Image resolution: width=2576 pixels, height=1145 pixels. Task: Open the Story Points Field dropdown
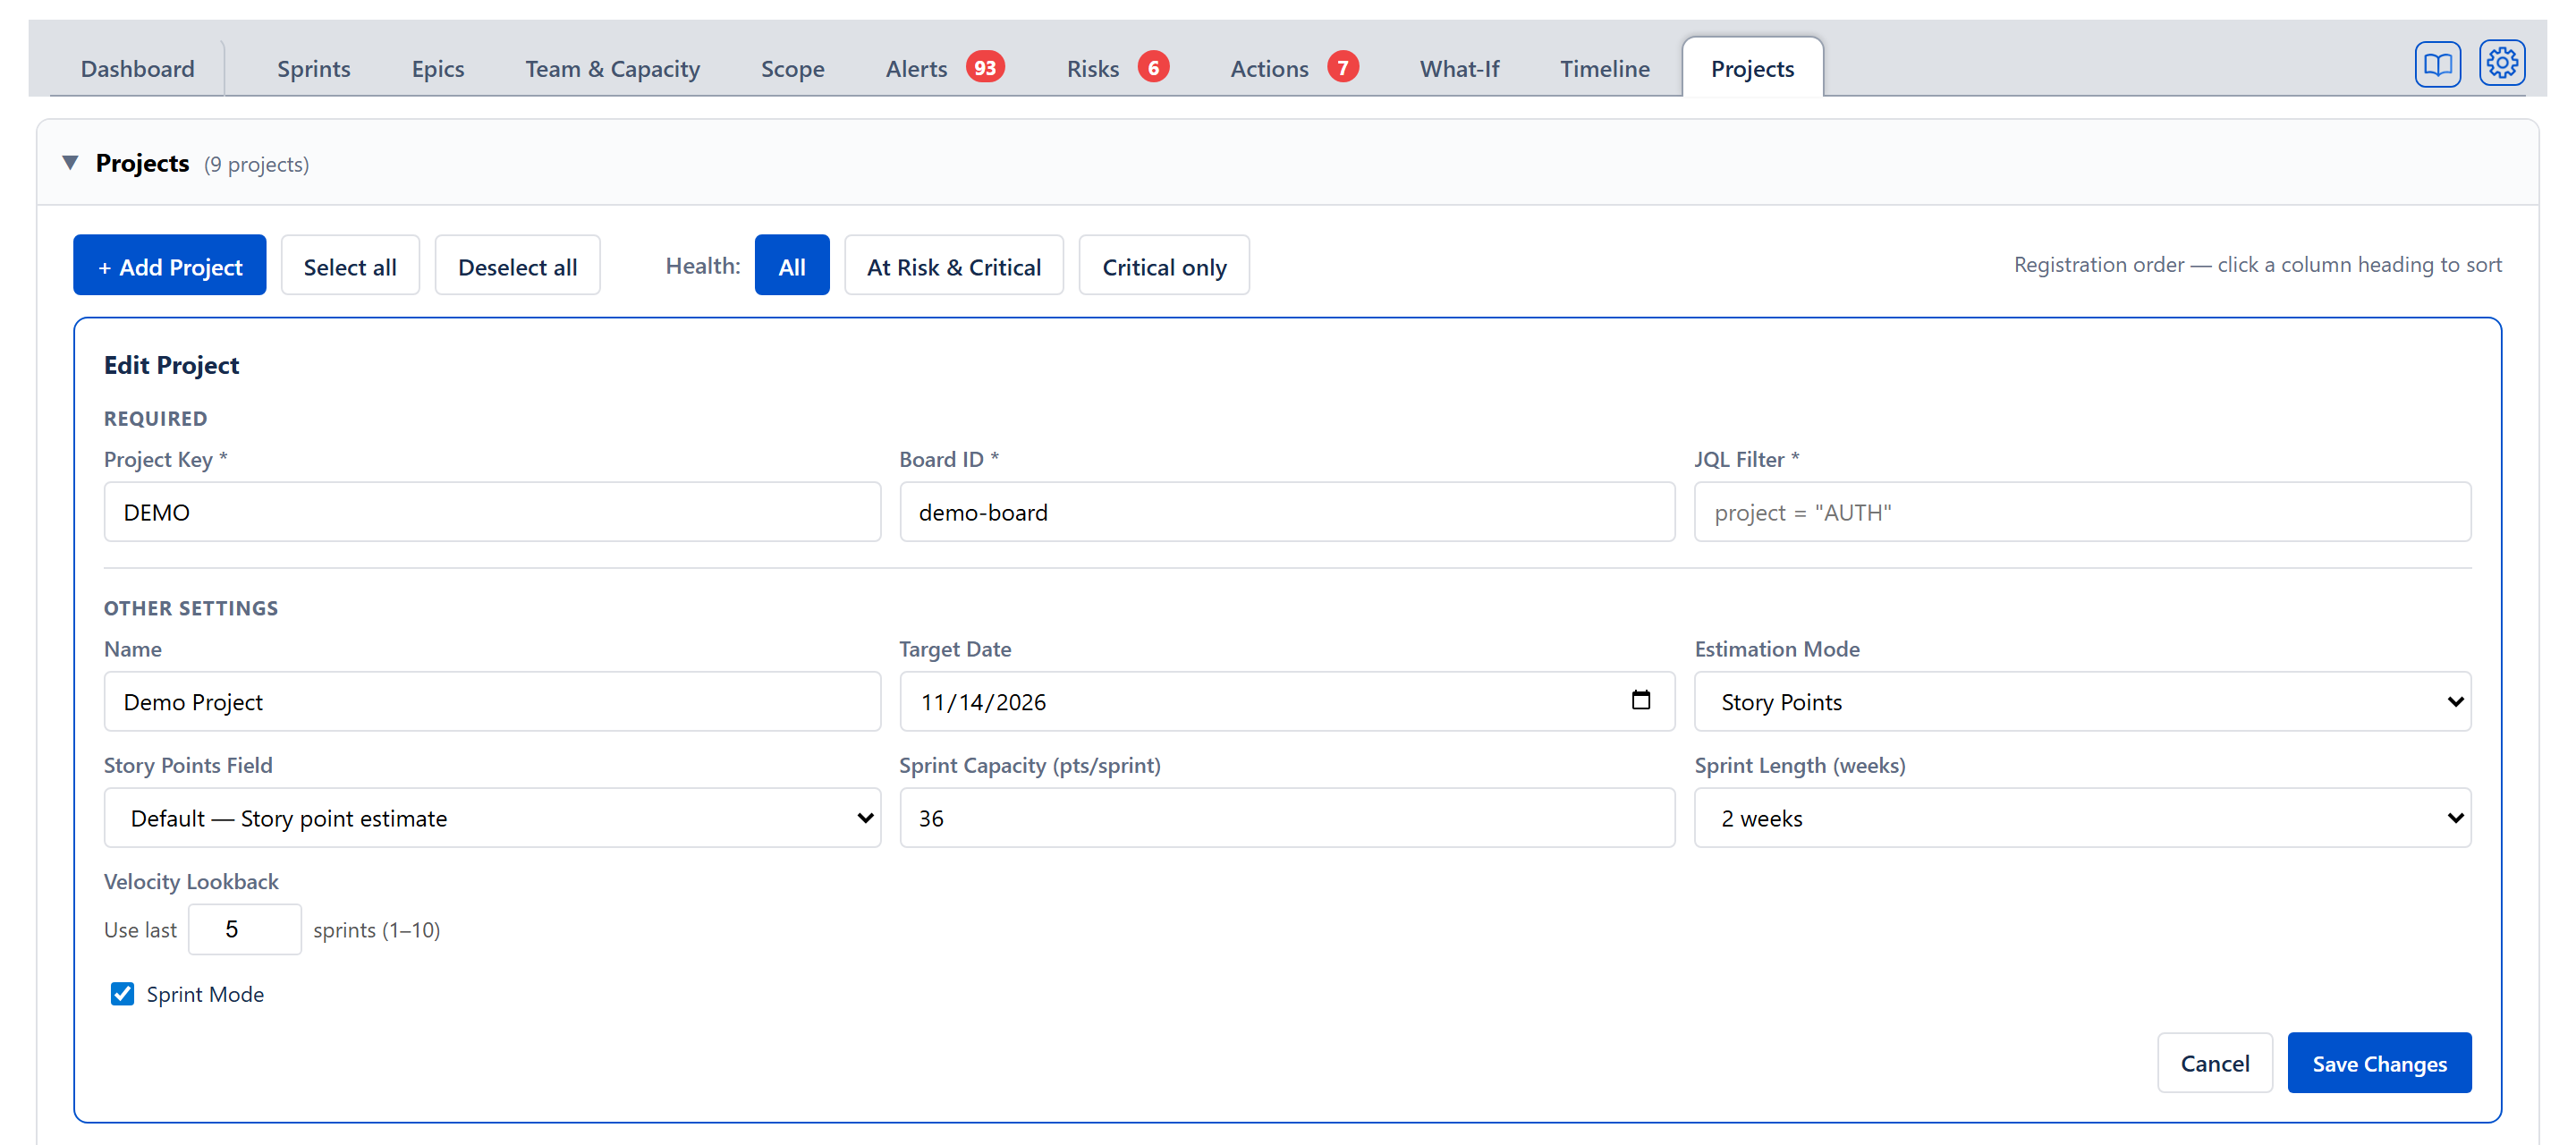point(492,817)
